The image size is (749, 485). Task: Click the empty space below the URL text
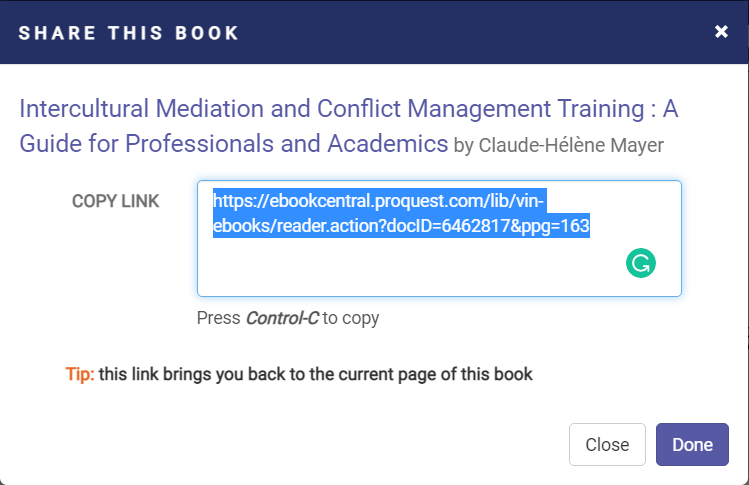[400, 270]
